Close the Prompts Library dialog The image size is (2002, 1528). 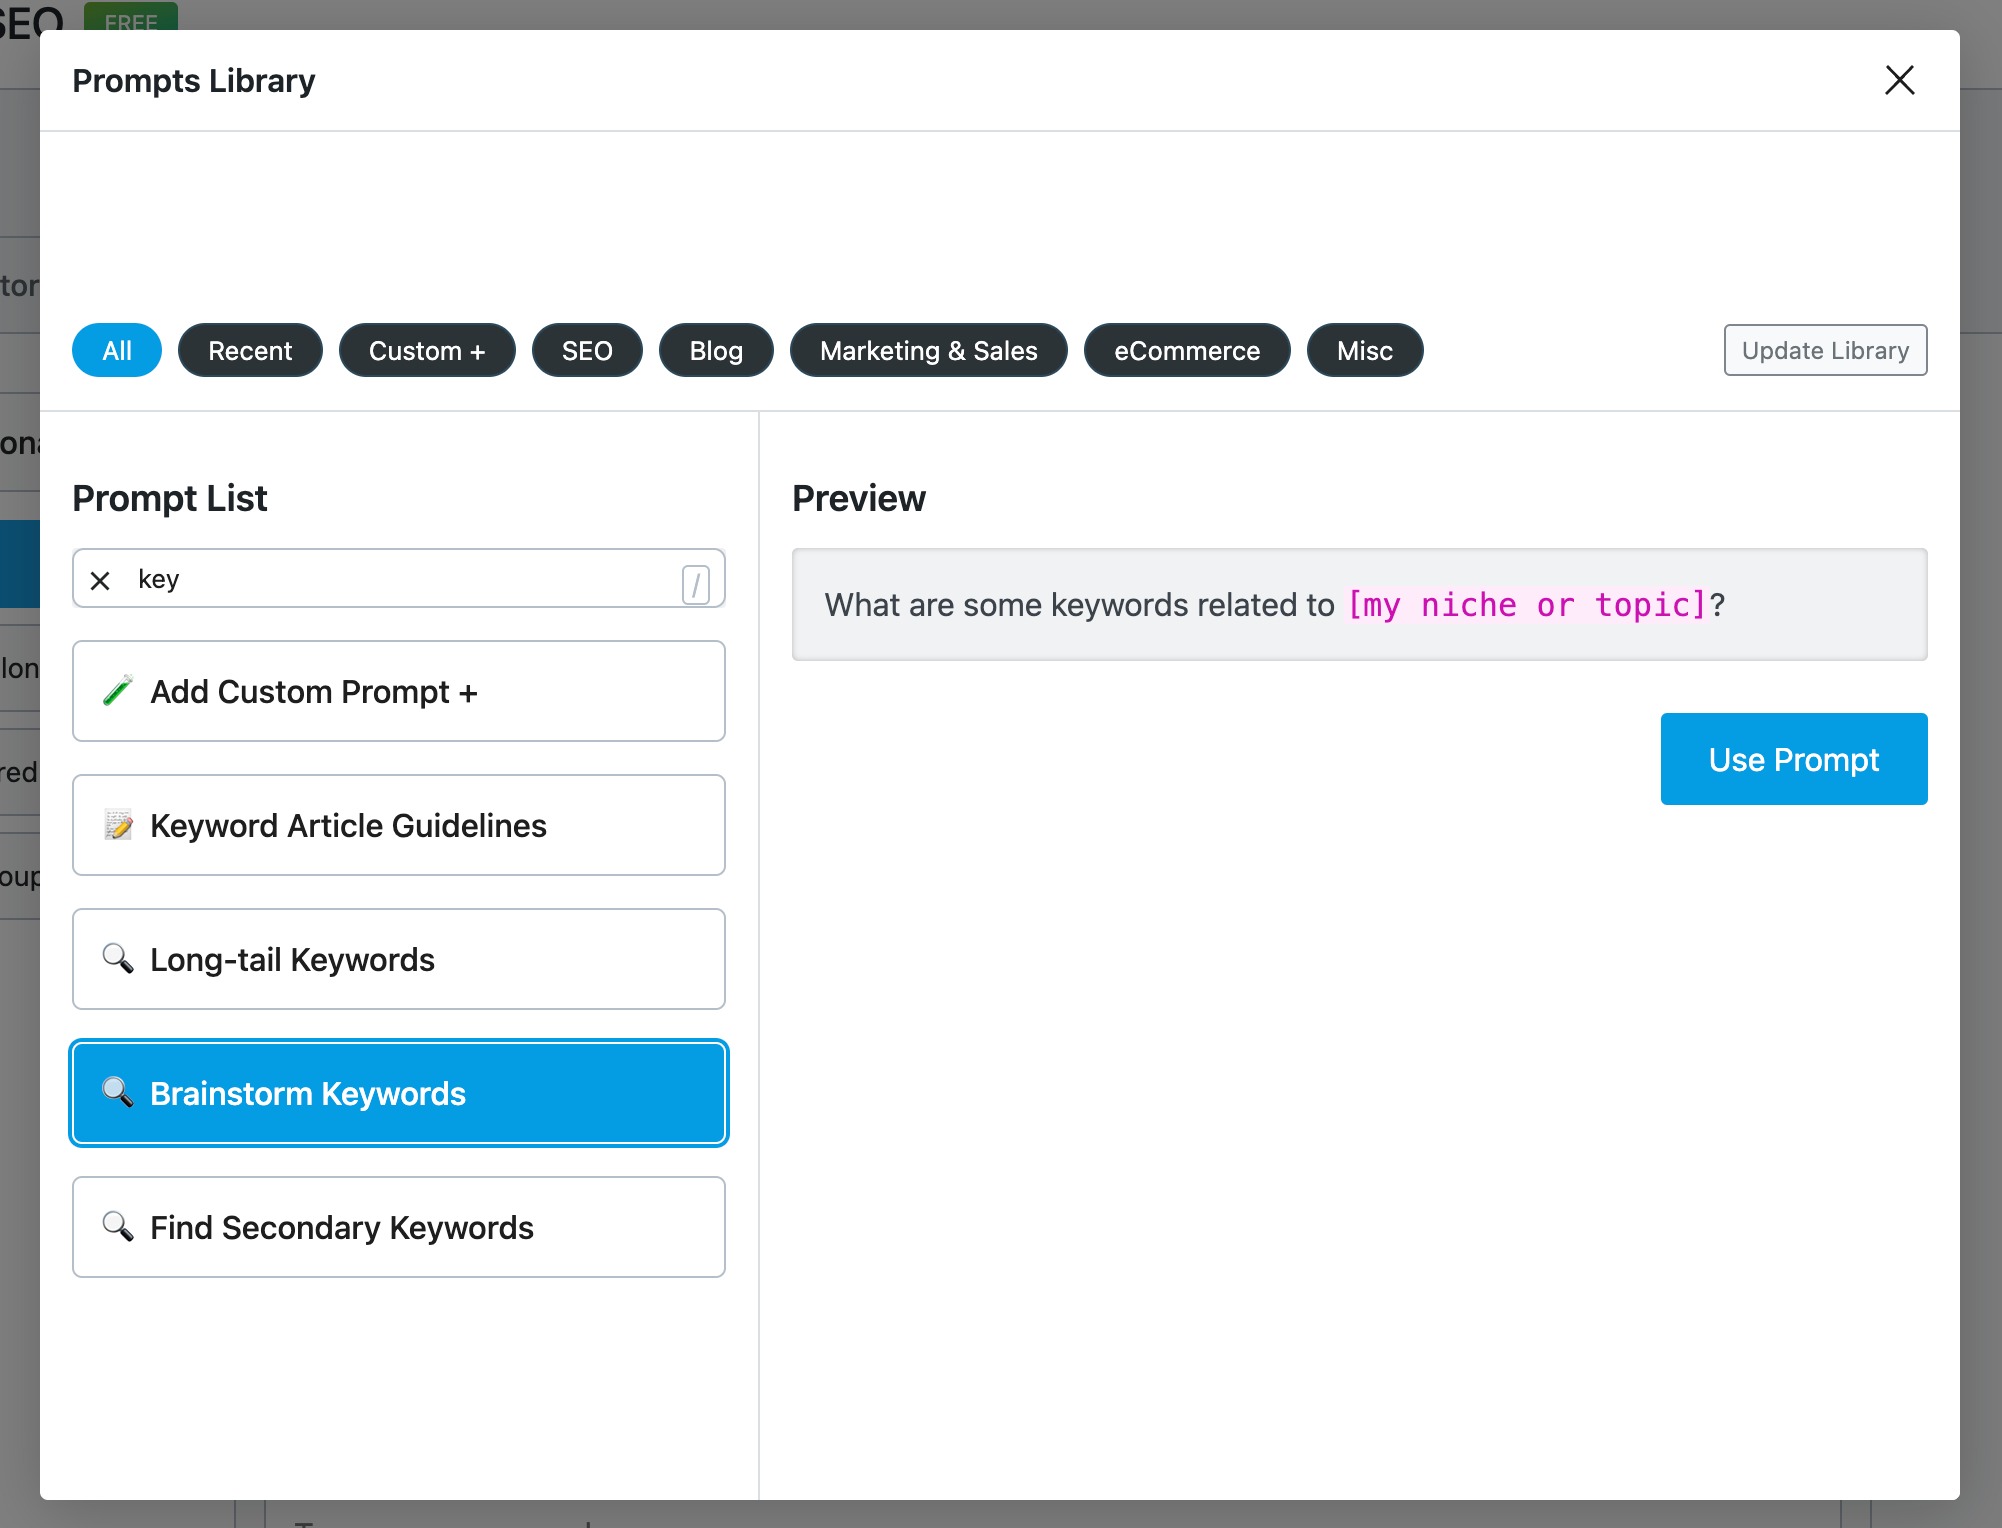(1899, 80)
